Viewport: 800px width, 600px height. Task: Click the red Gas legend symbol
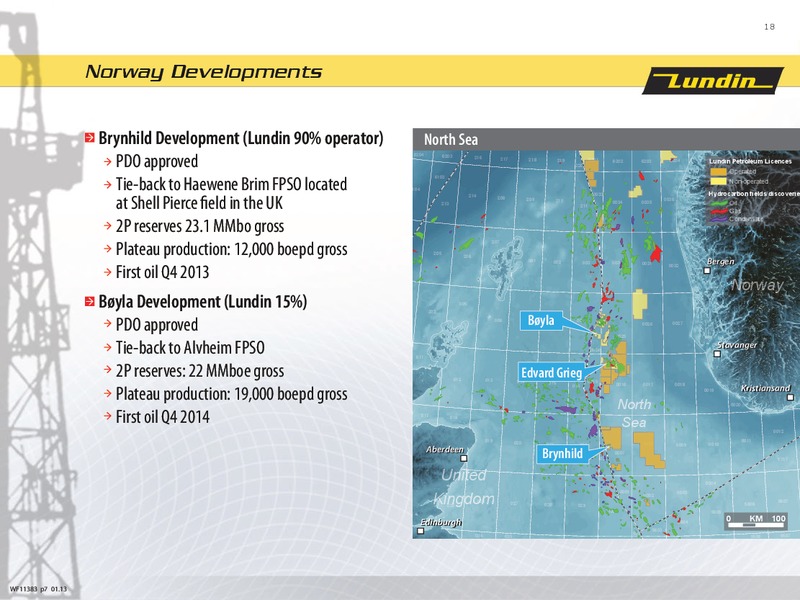point(719,211)
